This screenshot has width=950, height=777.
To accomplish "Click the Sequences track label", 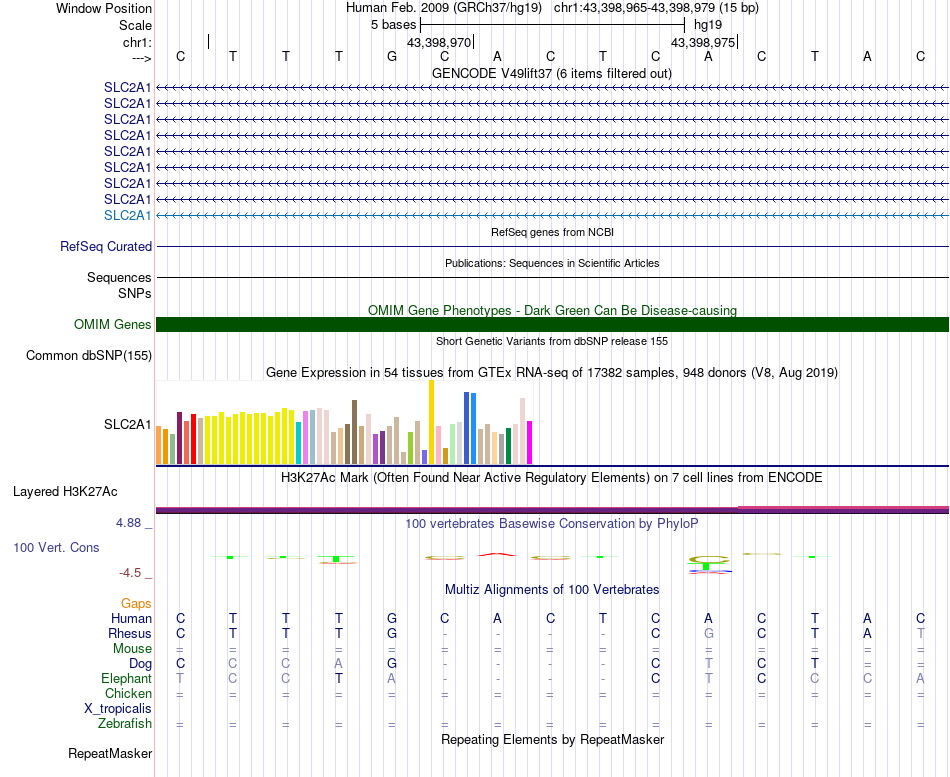I will 119,278.
